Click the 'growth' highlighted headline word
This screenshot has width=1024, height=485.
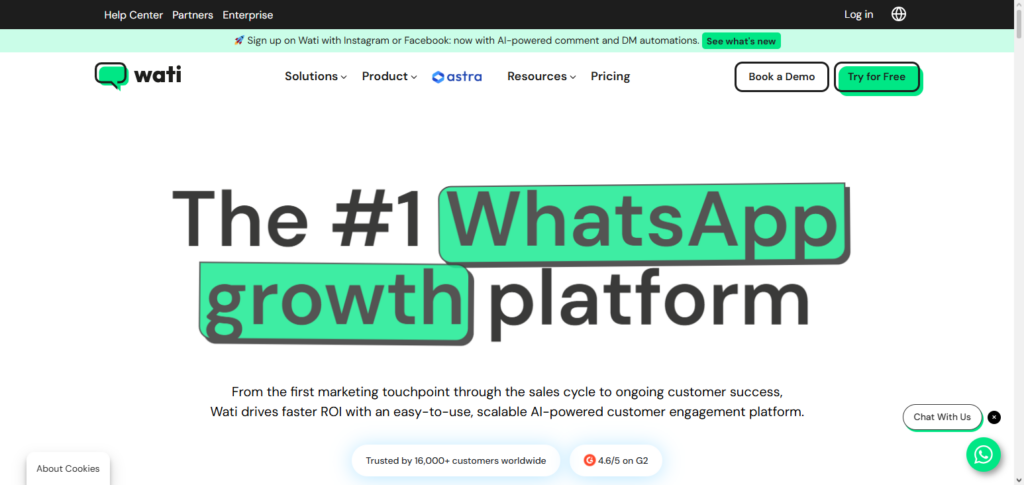tap(336, 303)
